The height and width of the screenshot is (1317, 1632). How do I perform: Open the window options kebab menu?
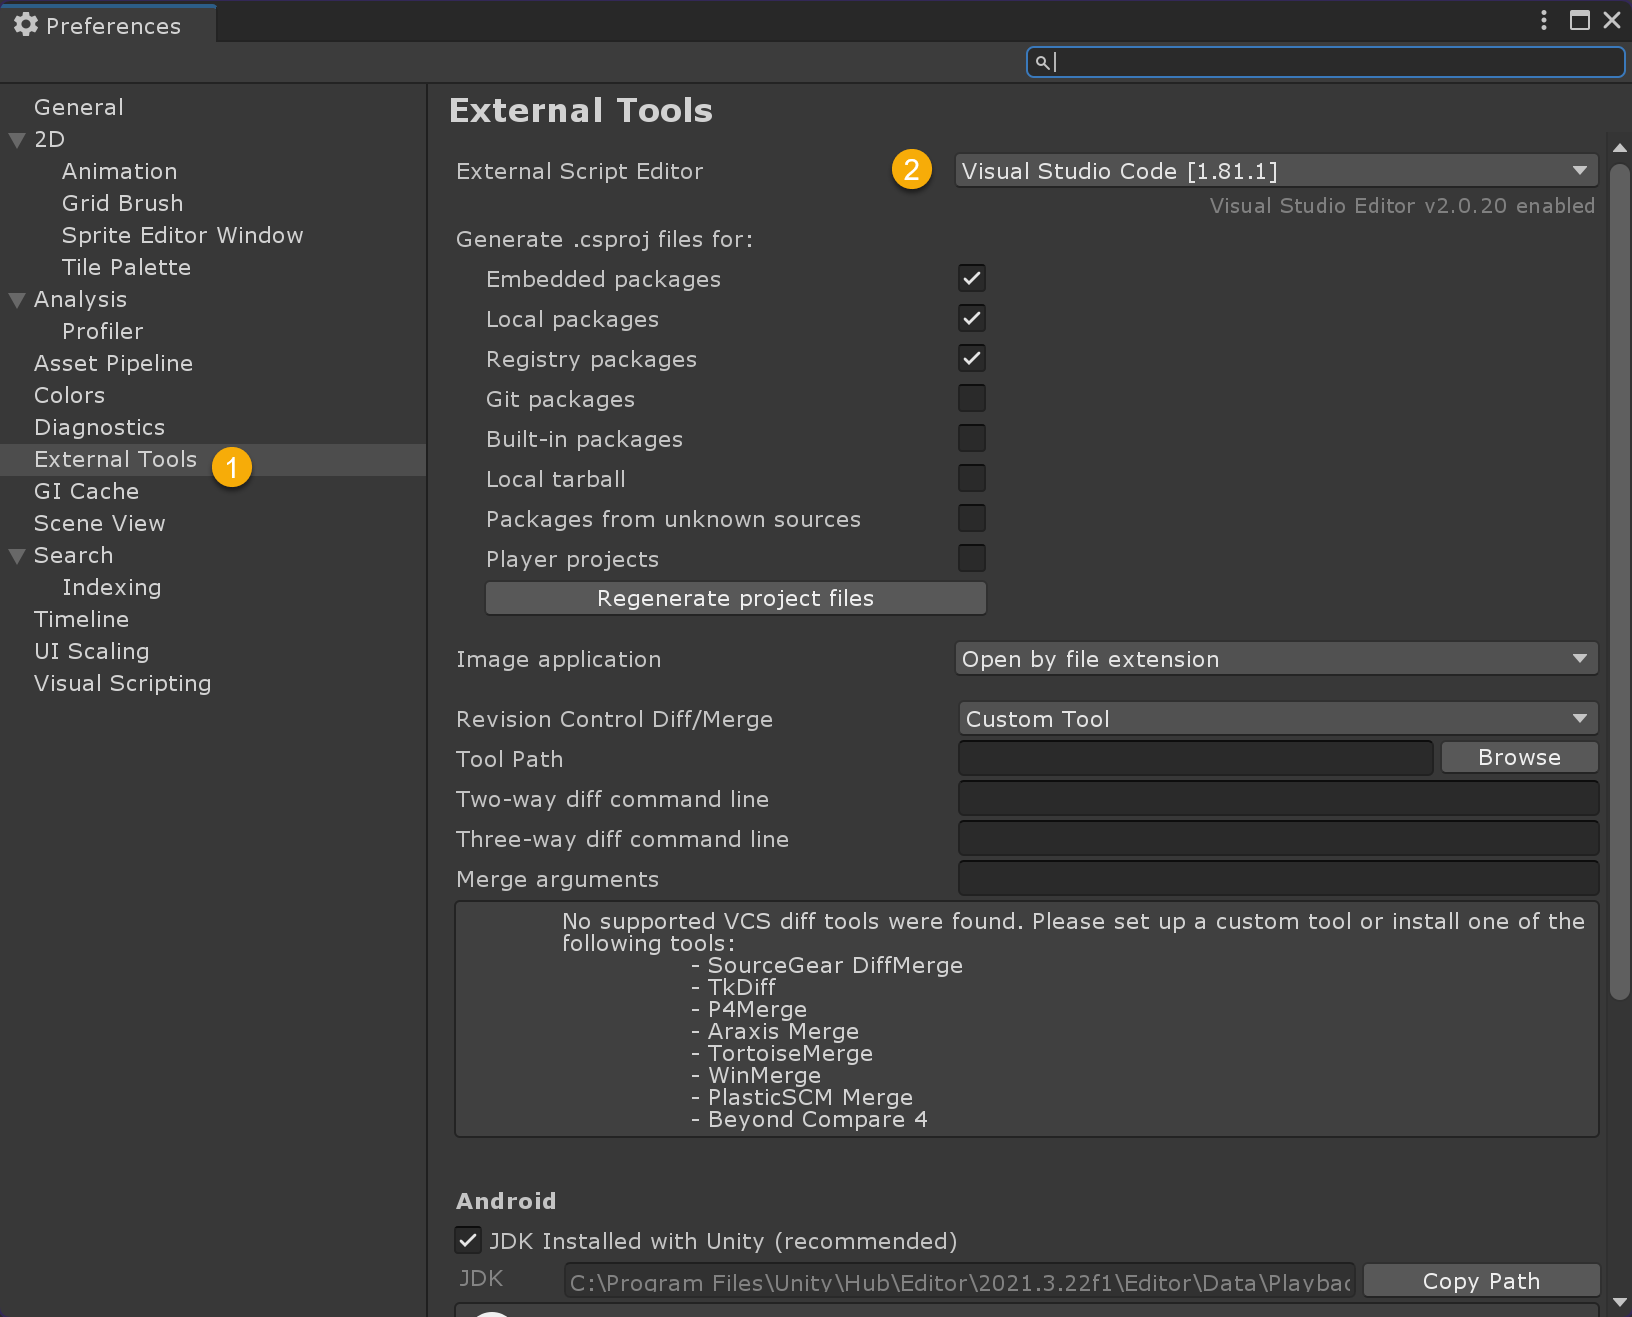coord(1544,20)
